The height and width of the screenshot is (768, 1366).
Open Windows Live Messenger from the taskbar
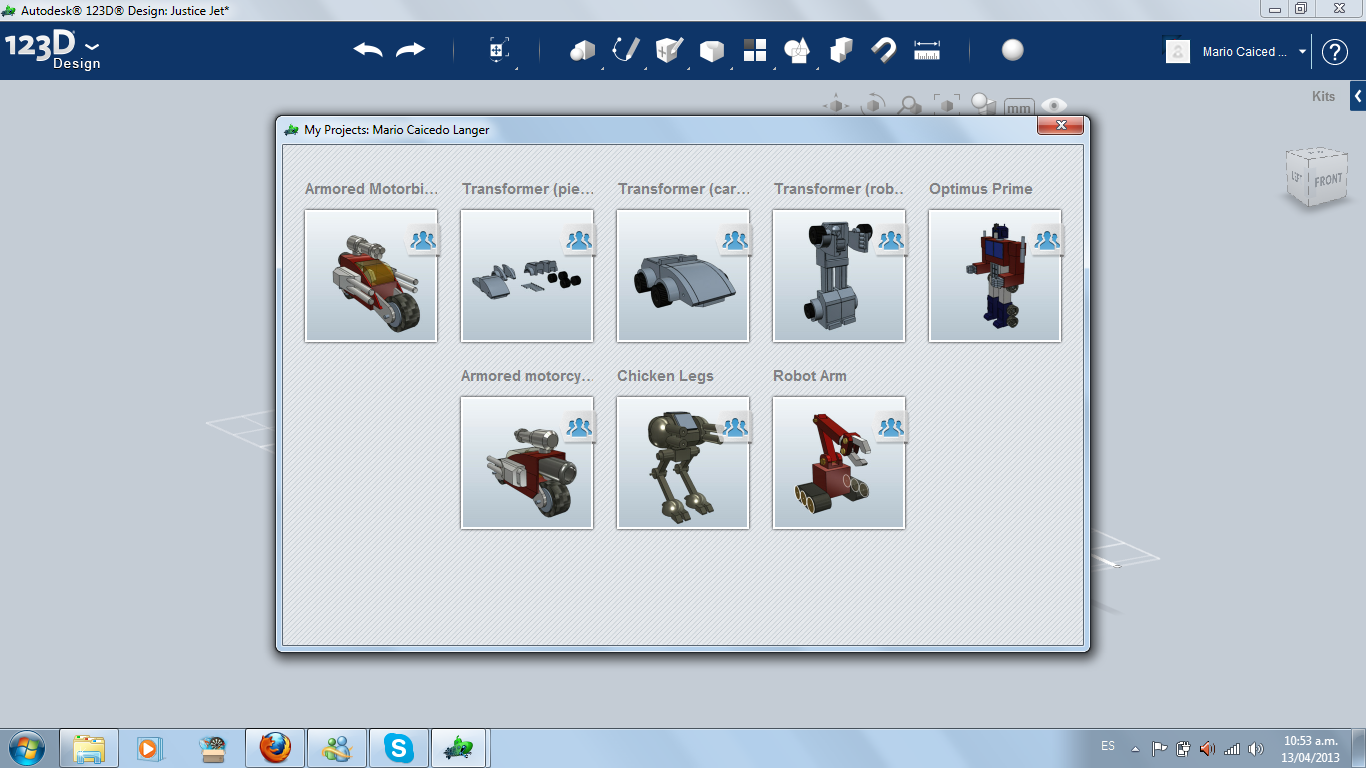[x=336, y=748]
